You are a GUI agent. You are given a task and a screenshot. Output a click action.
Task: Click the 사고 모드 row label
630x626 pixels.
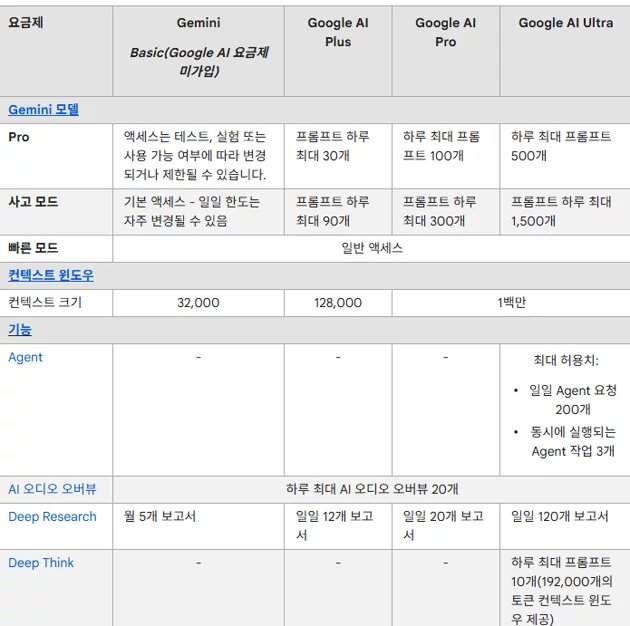(33, 202)
